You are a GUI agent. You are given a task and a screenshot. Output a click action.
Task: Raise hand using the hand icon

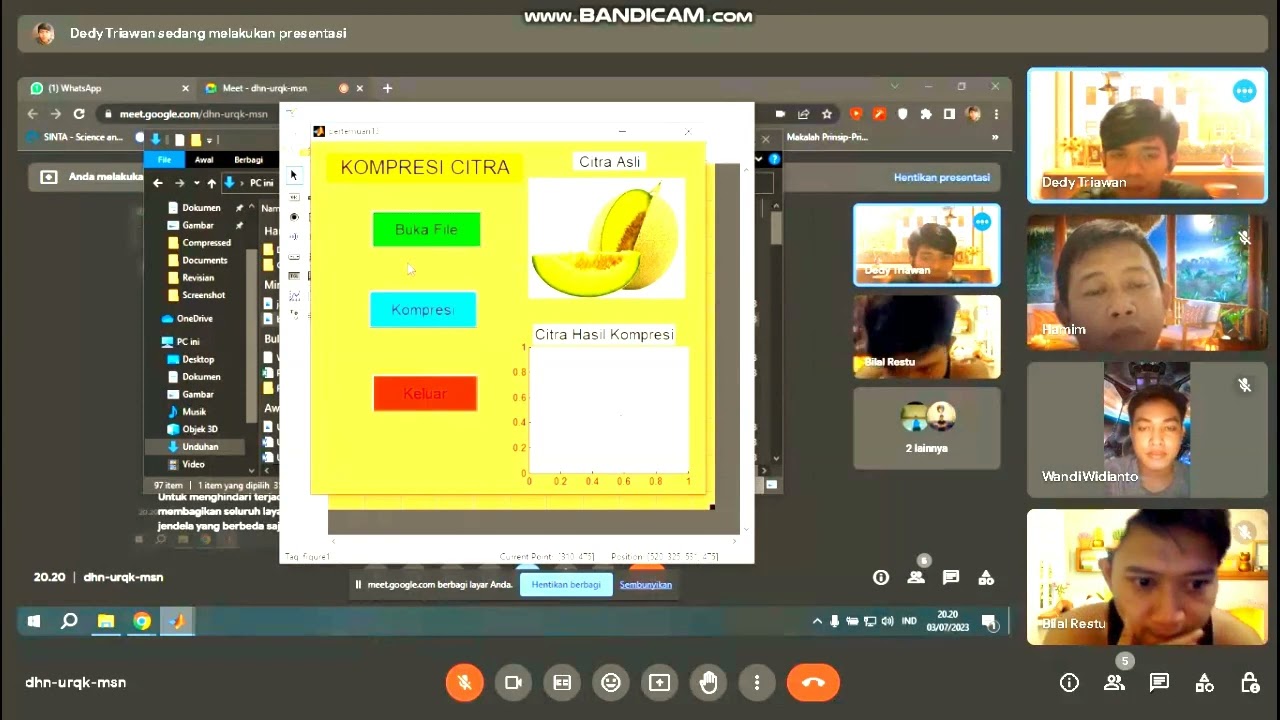coord(709,682)
